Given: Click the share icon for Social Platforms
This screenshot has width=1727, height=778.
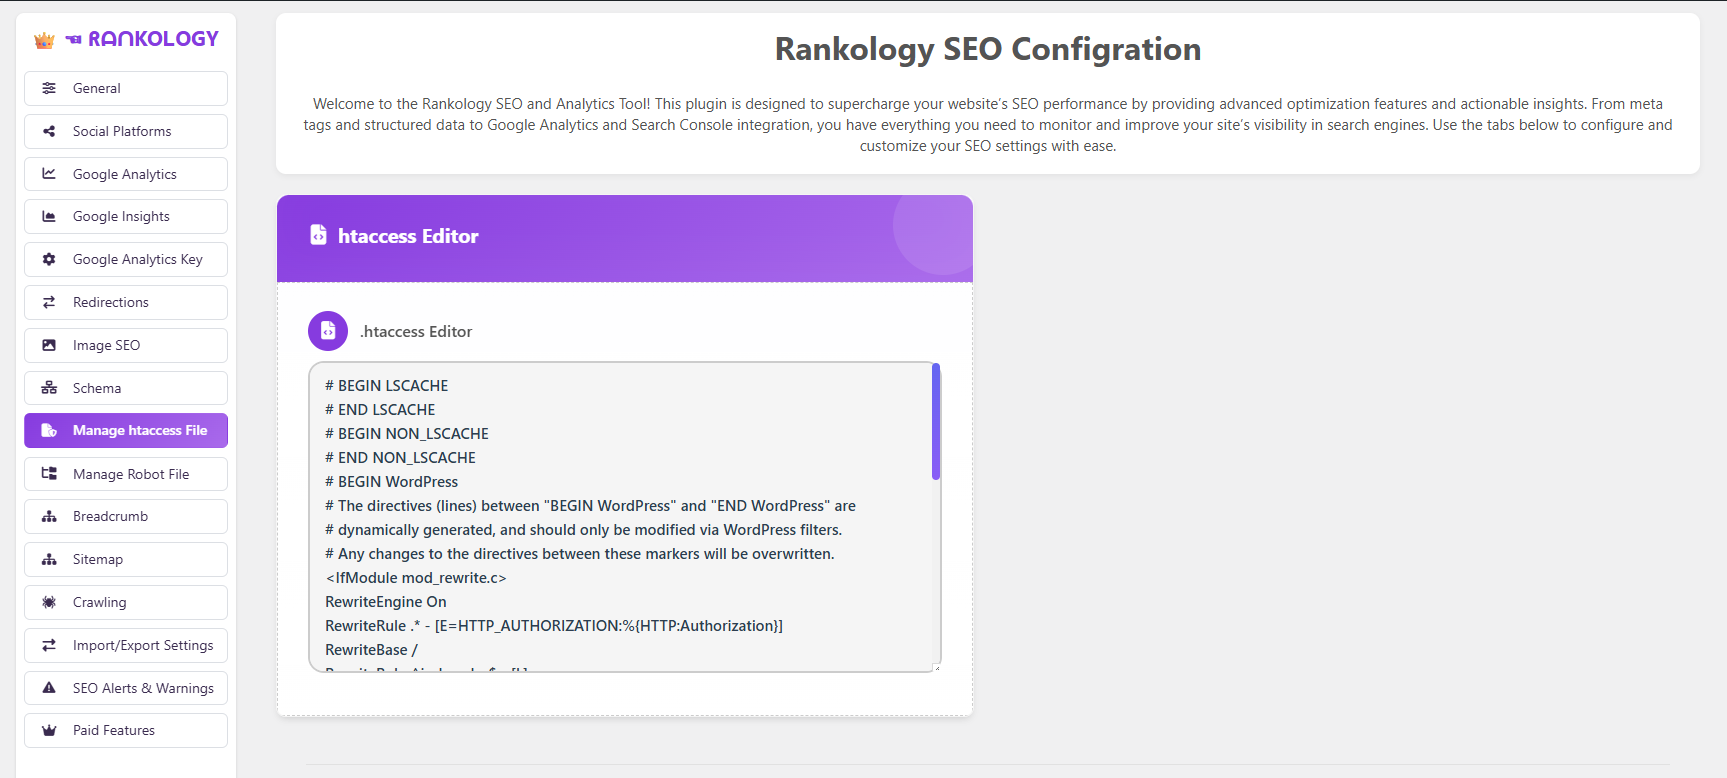Looking at the screenshot, I should click(49, 131).
